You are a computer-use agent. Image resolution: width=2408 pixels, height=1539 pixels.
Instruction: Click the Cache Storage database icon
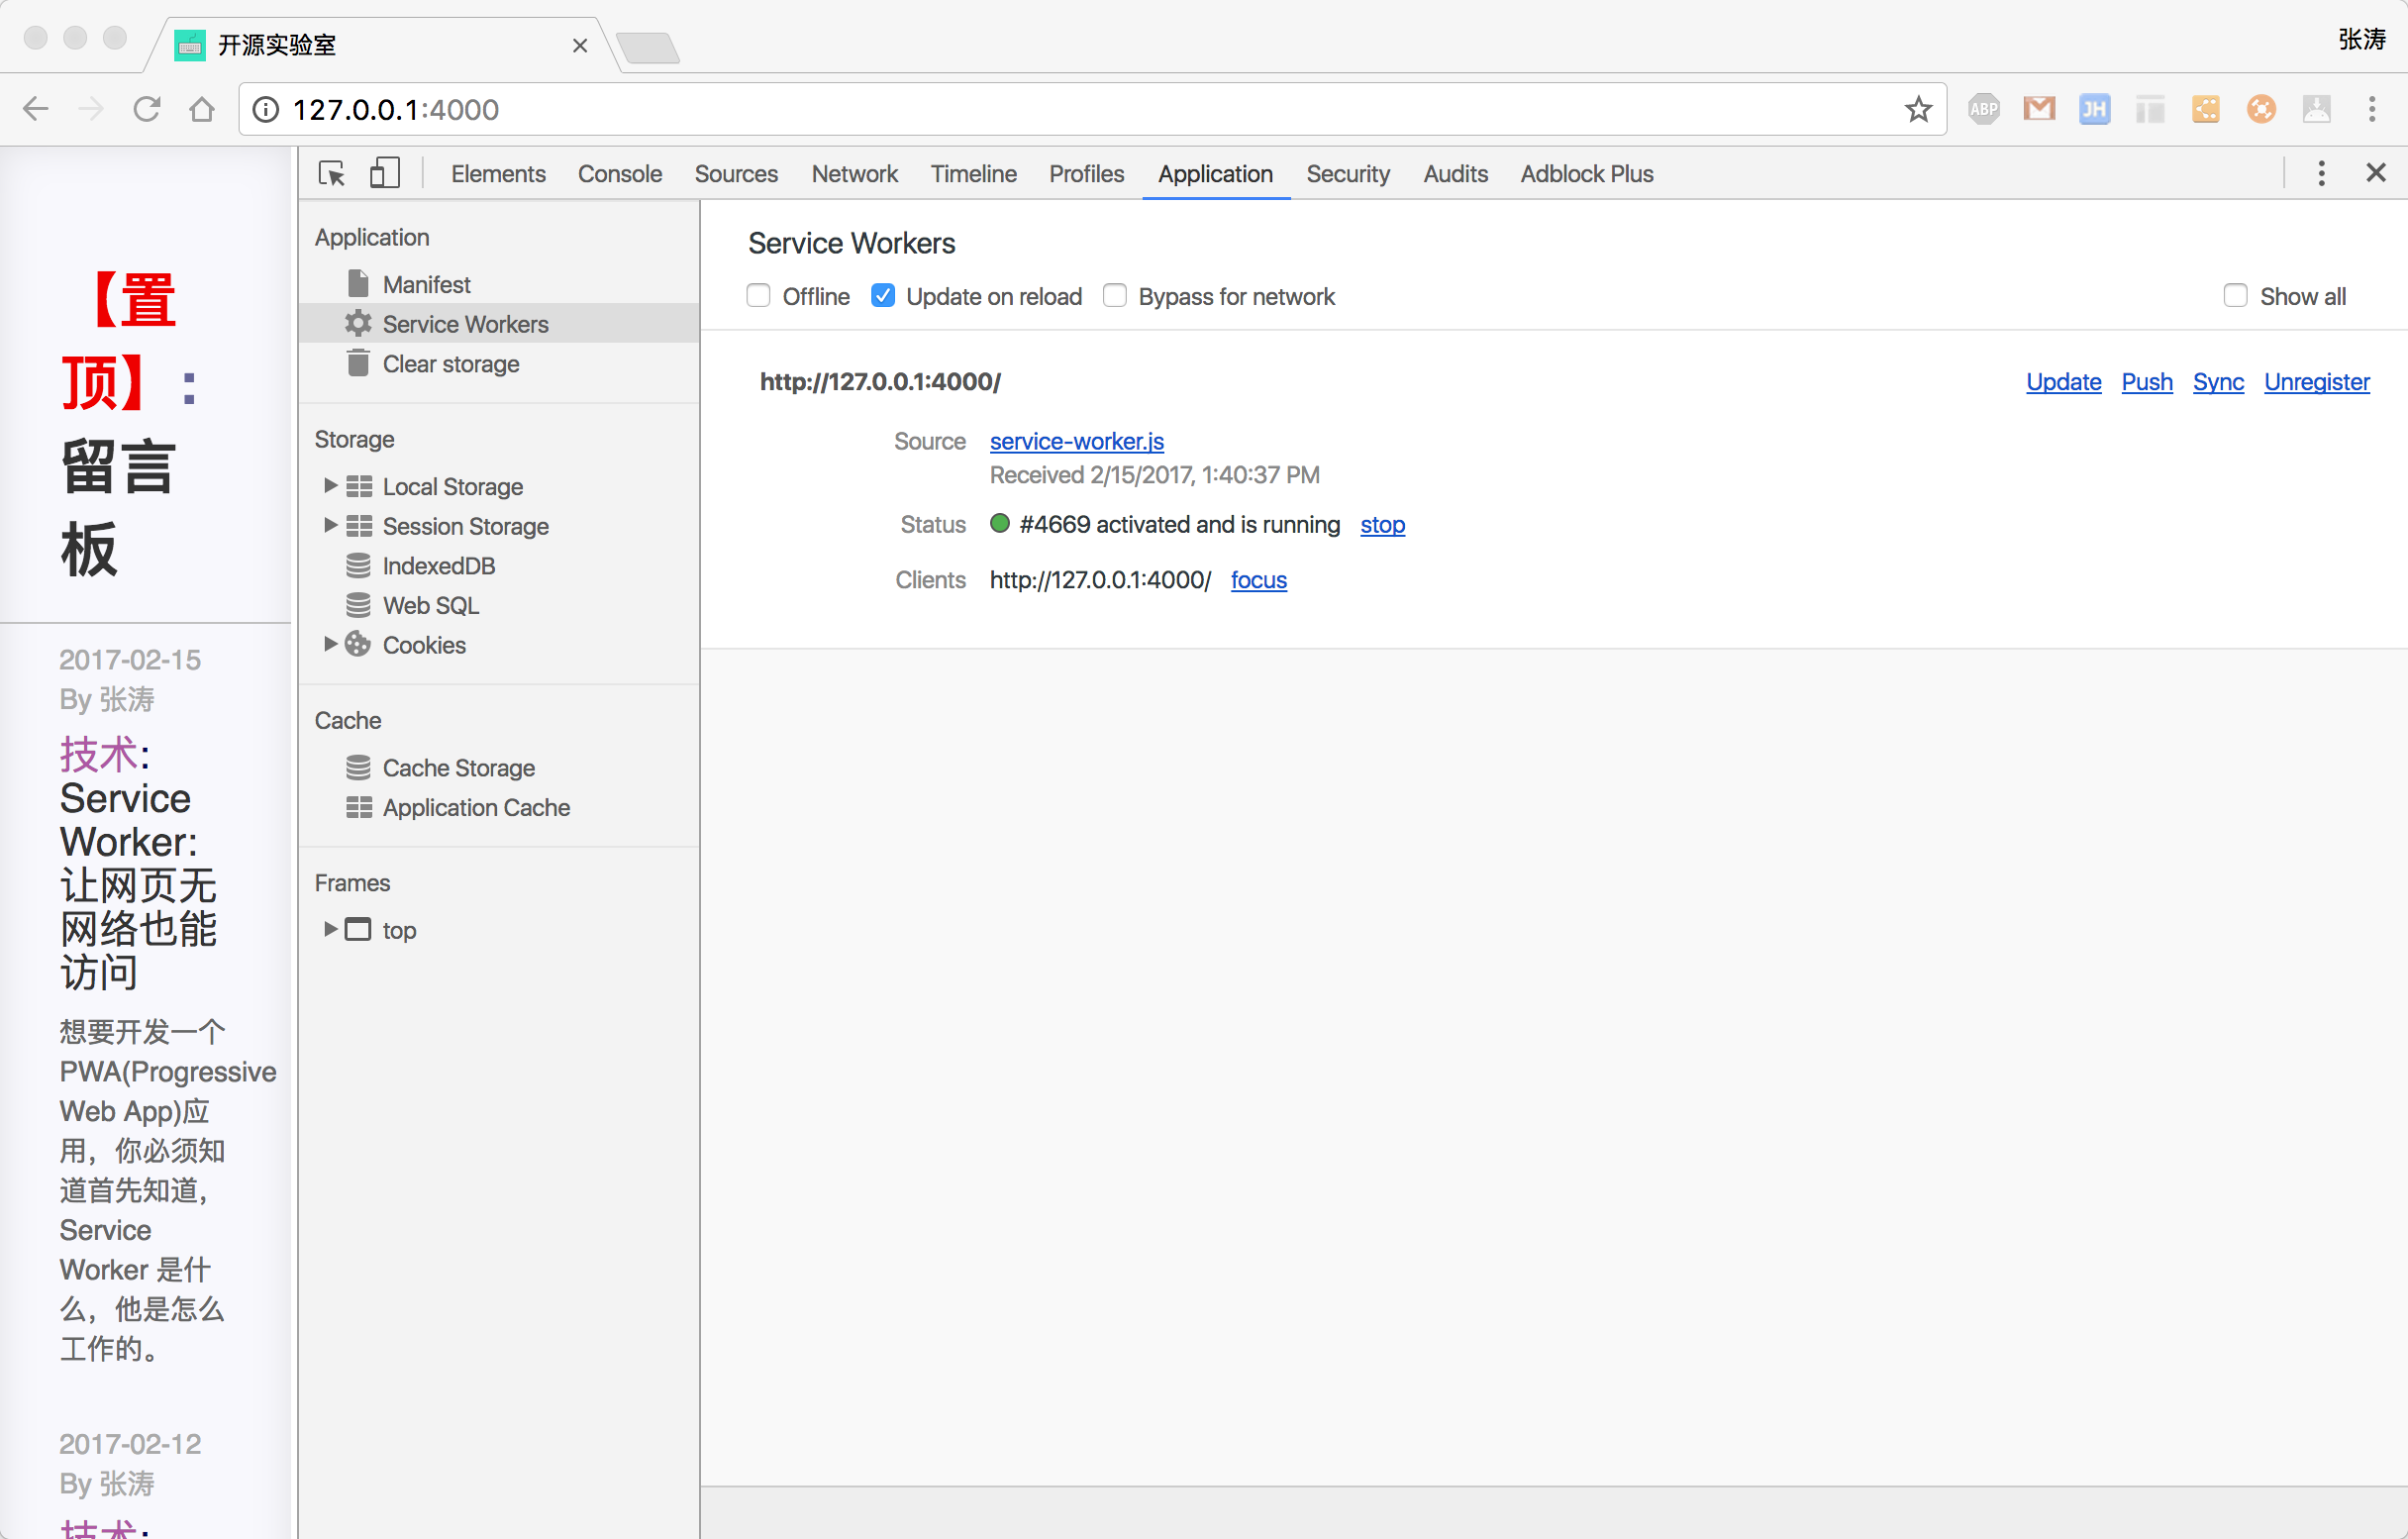[x=358, y=767]
